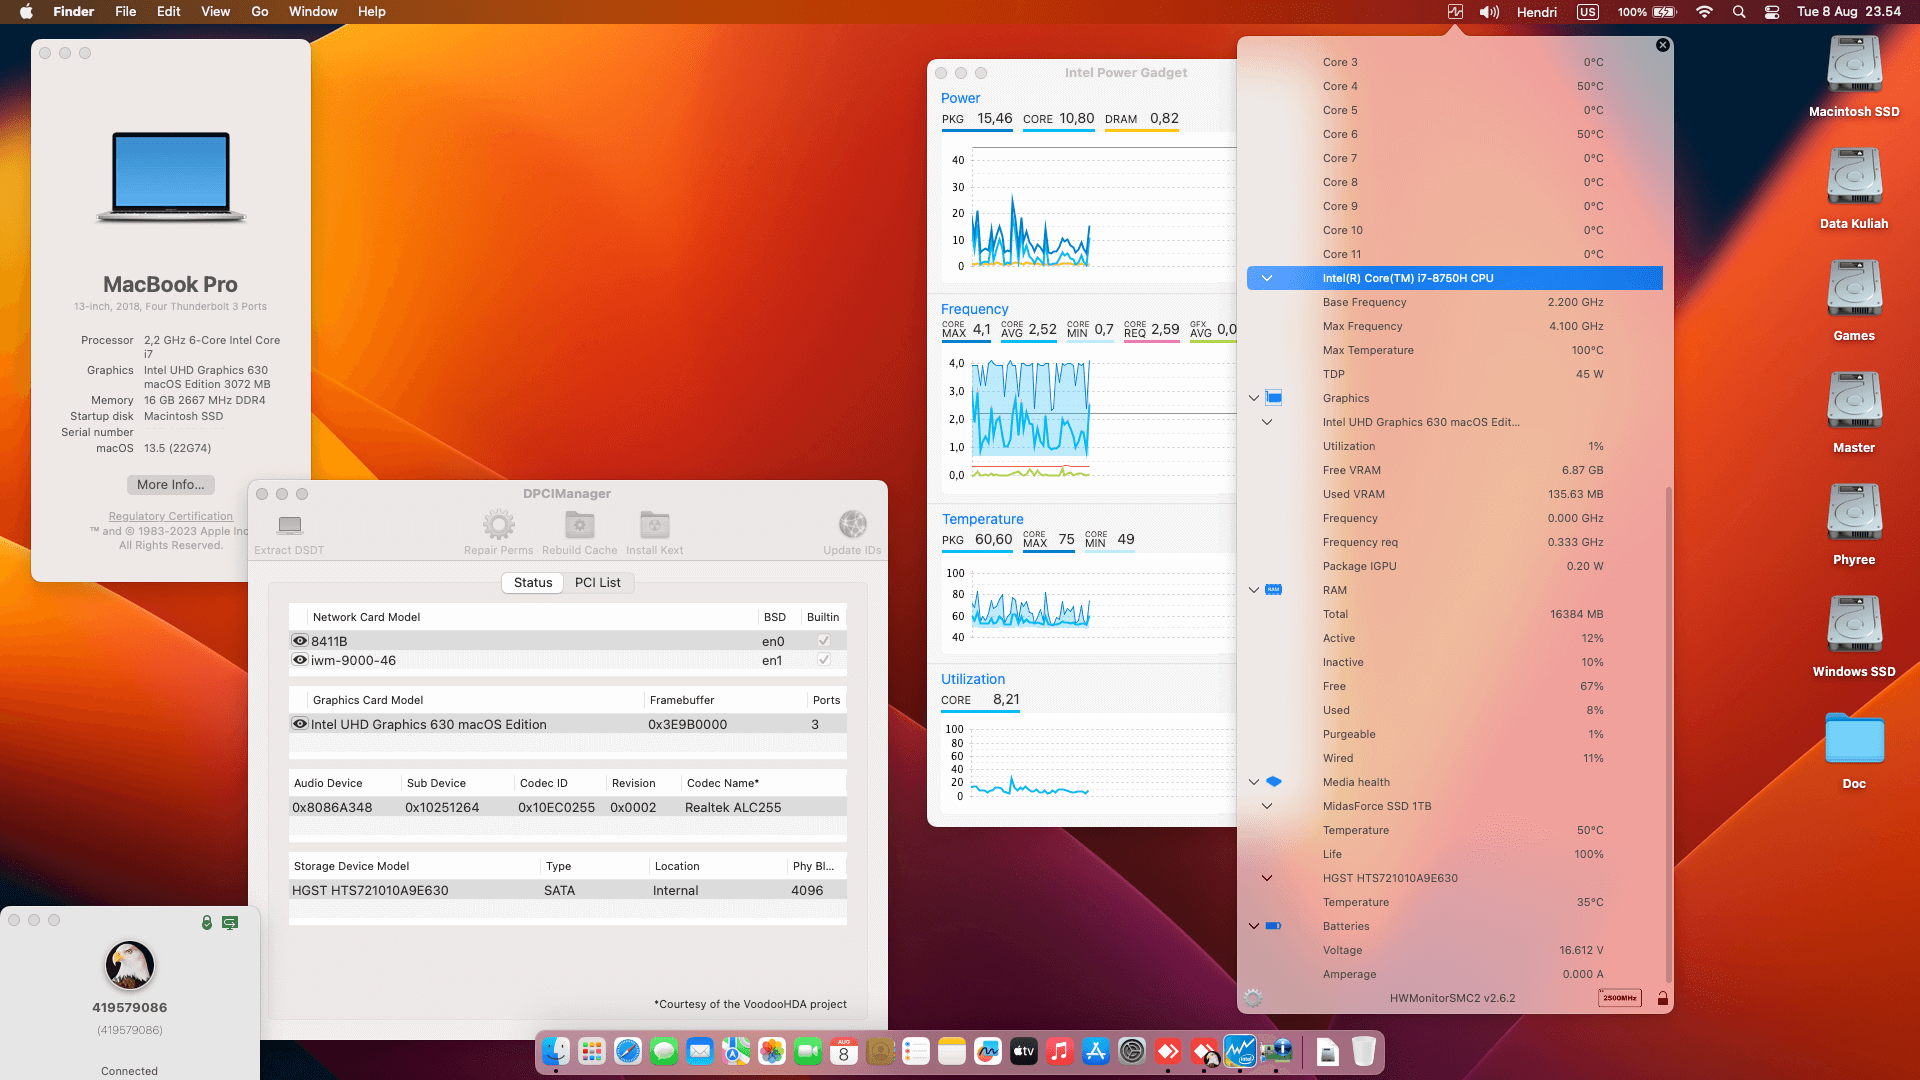1920x1080 pixels.
Task: Click Repair Perms gear icon
Action: click(x=498, y=524)
